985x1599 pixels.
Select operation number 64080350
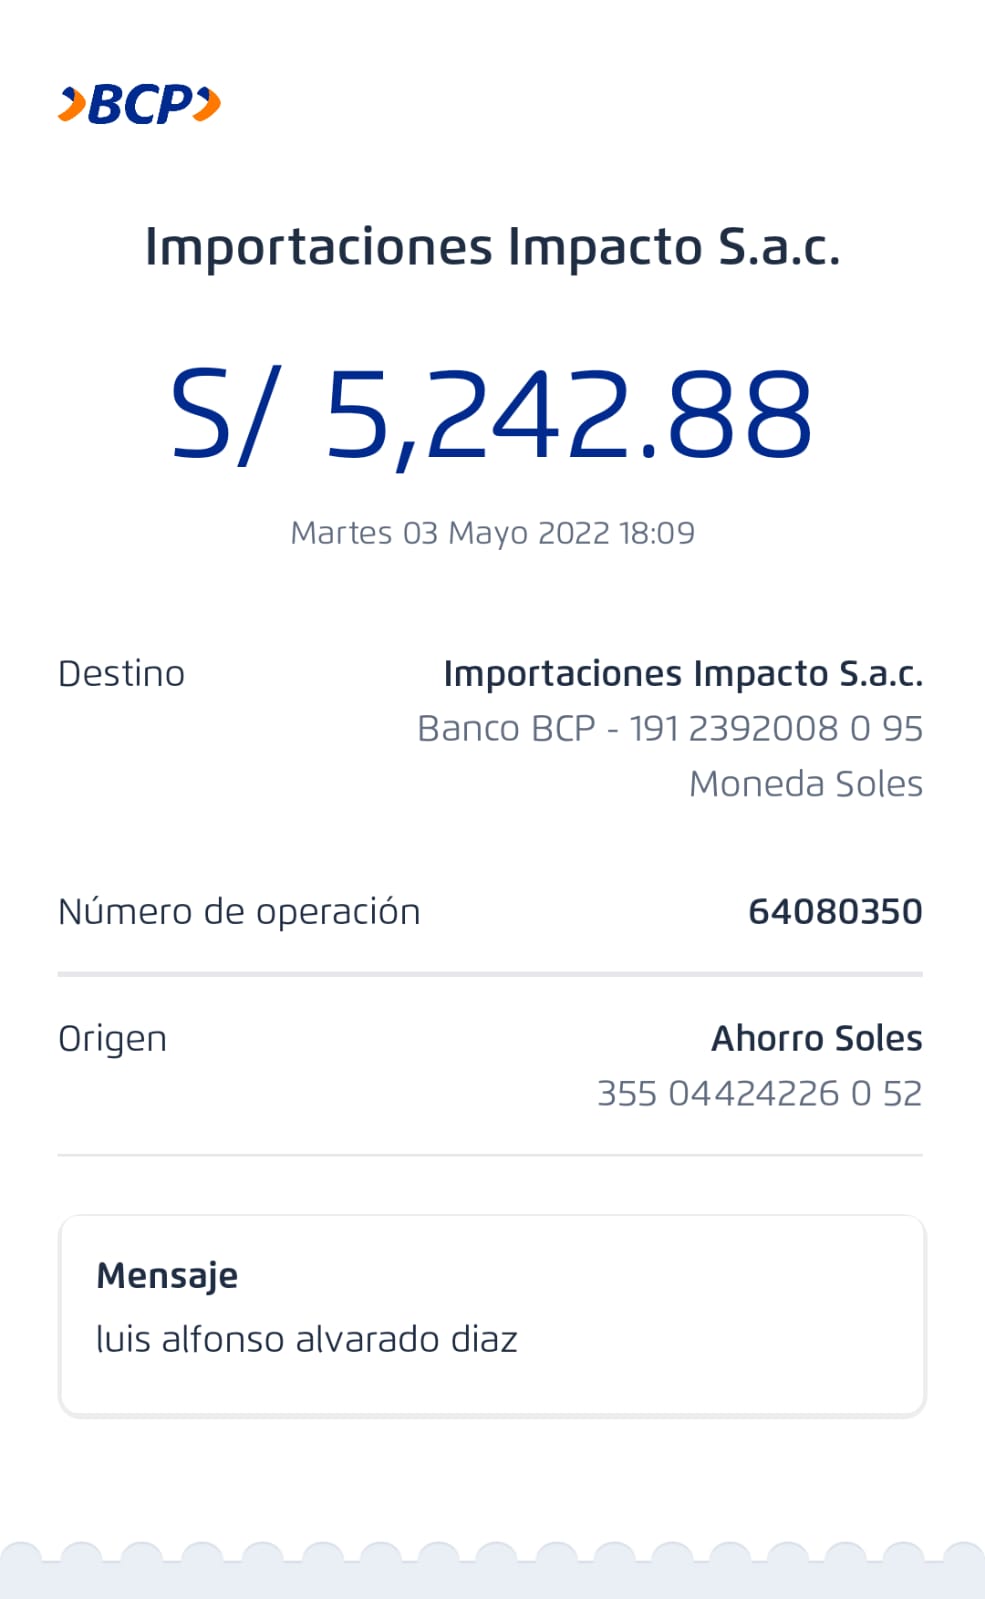click(835, 912)
